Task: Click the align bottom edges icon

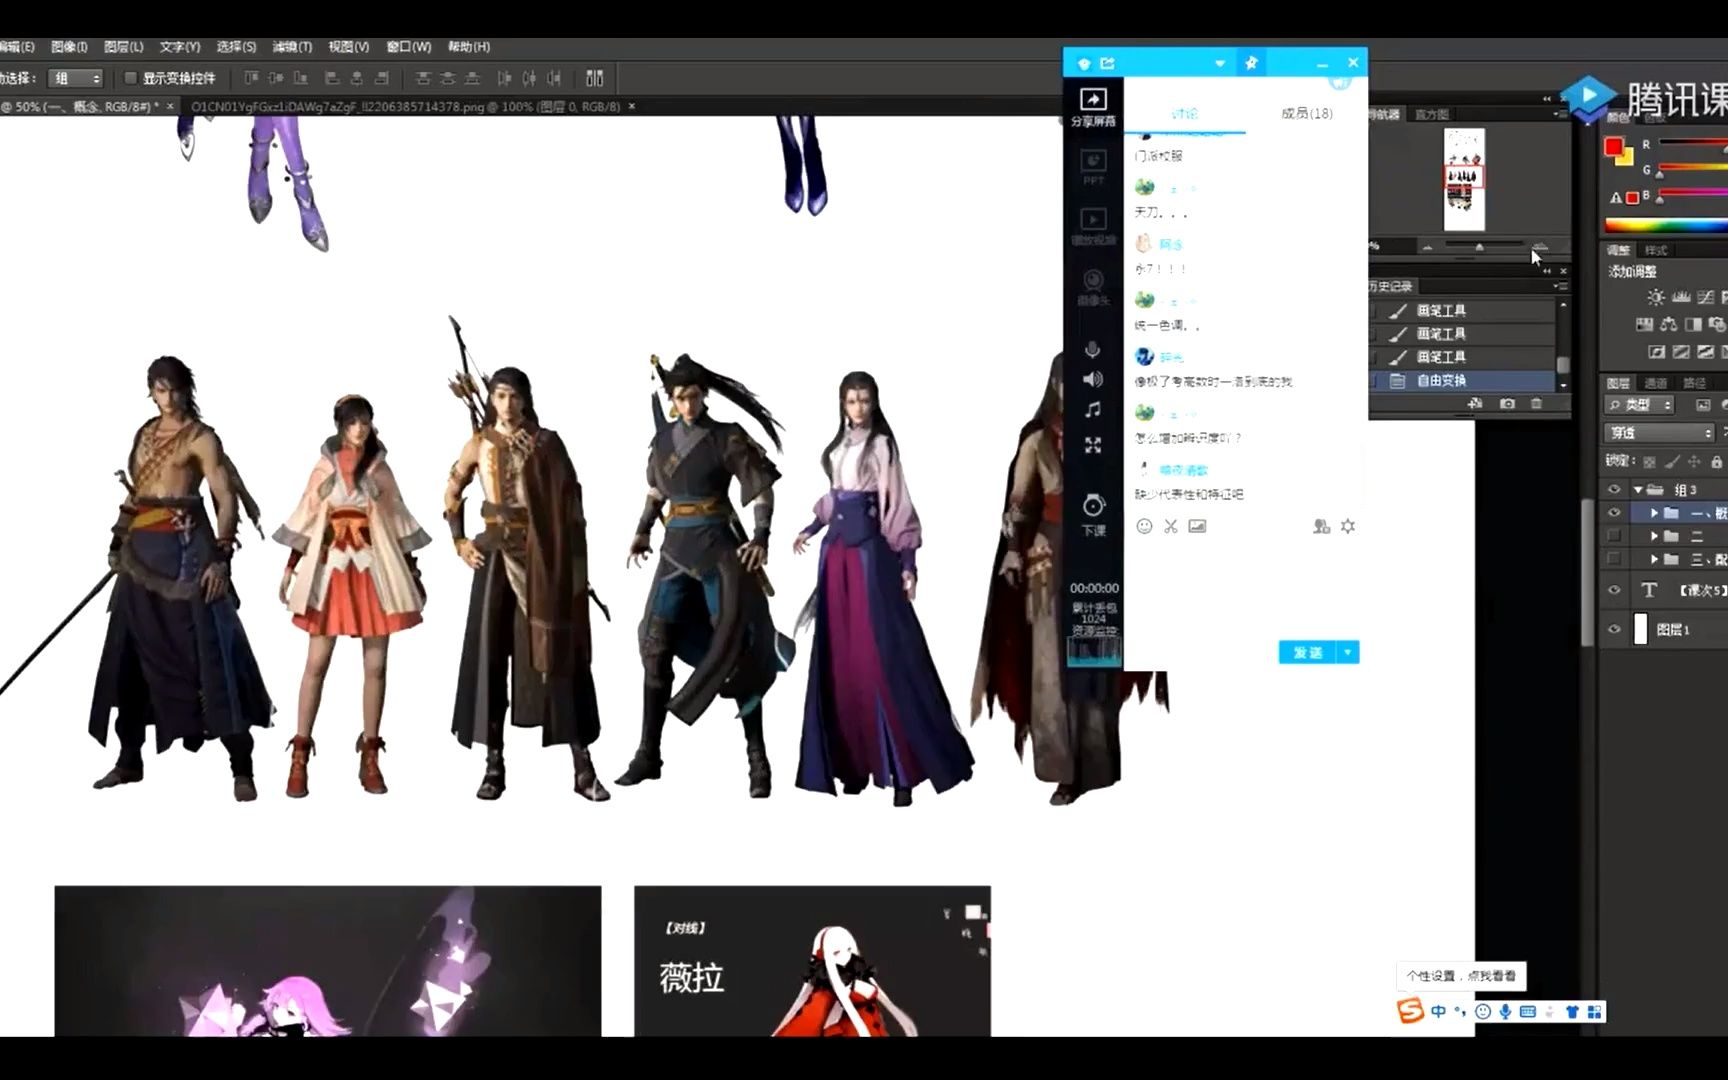Action: click(300, 78)
